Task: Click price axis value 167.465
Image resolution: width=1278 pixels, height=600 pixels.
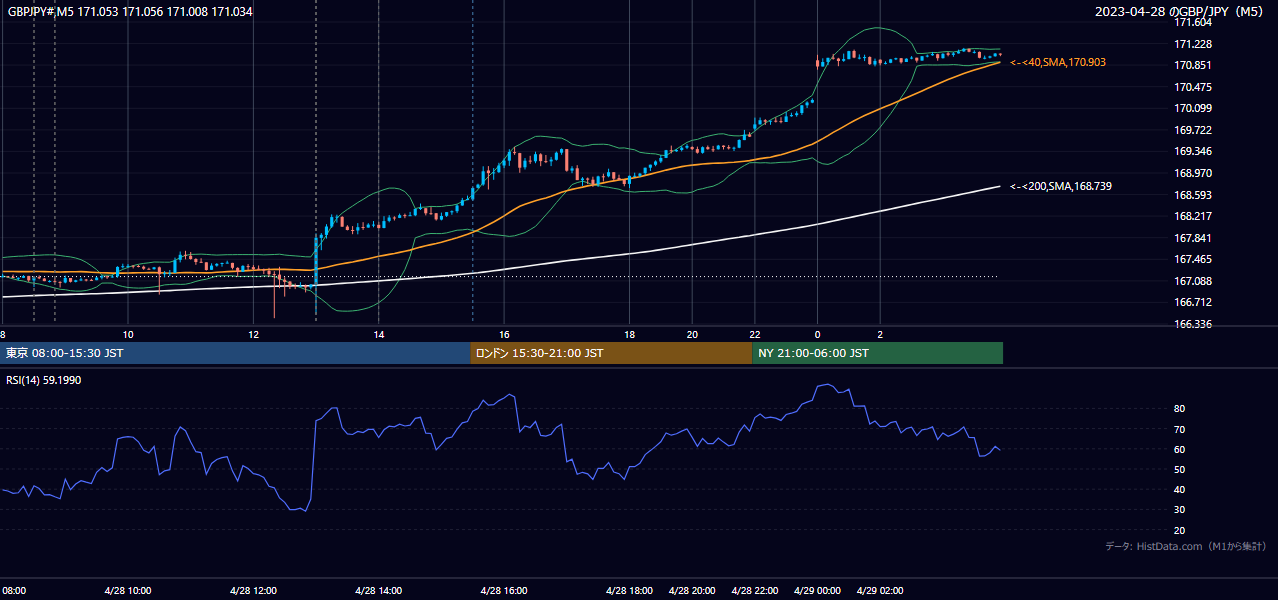Action: [1192, 259]
